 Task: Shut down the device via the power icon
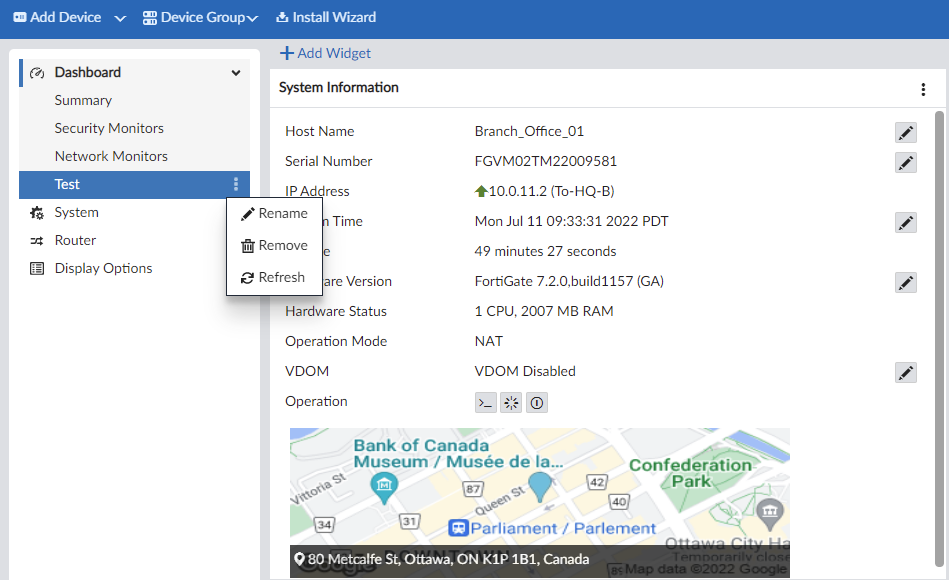tap(536, 402)
